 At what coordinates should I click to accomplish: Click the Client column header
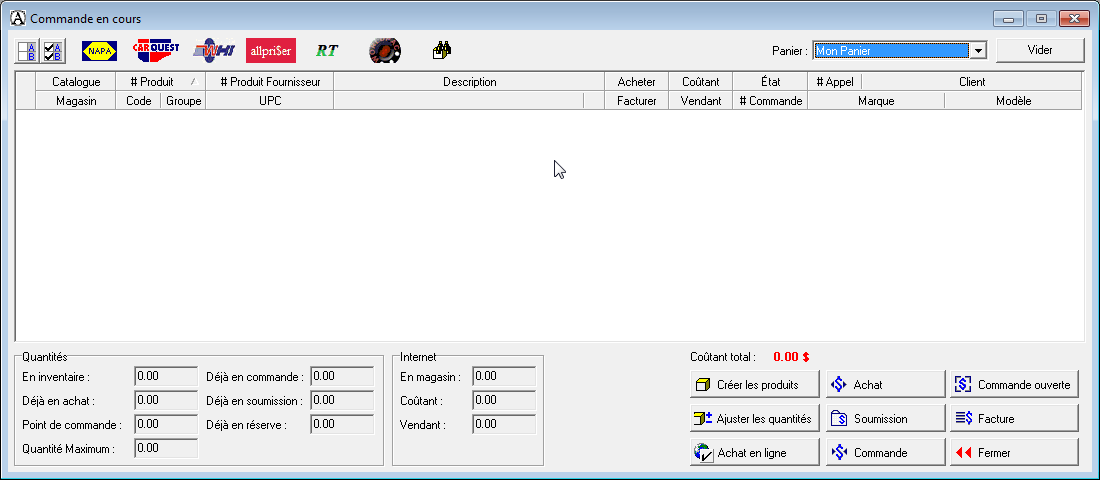(972, 82)
